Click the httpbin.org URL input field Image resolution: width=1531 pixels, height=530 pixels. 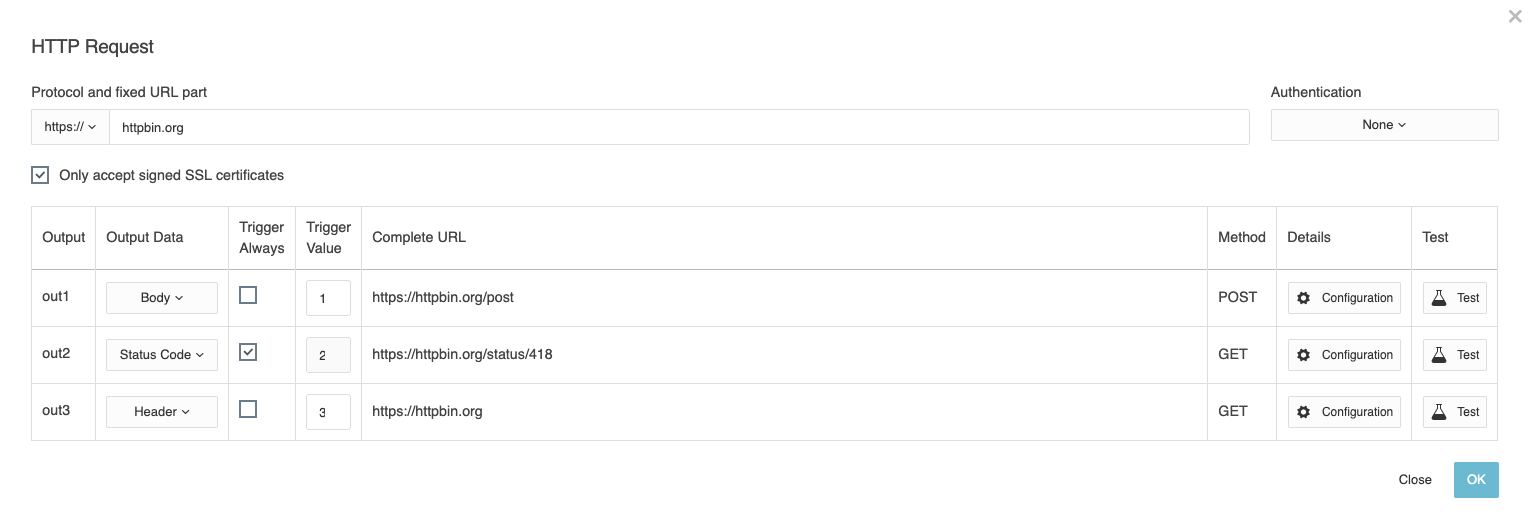(678, 127)
